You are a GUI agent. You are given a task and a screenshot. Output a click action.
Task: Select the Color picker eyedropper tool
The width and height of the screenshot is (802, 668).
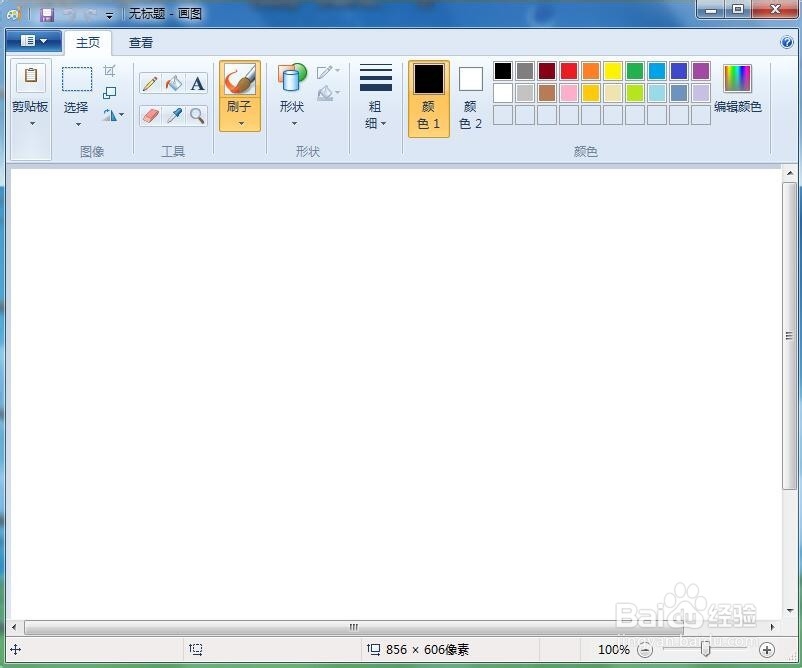pyautogui.click(x=174, y=116)
